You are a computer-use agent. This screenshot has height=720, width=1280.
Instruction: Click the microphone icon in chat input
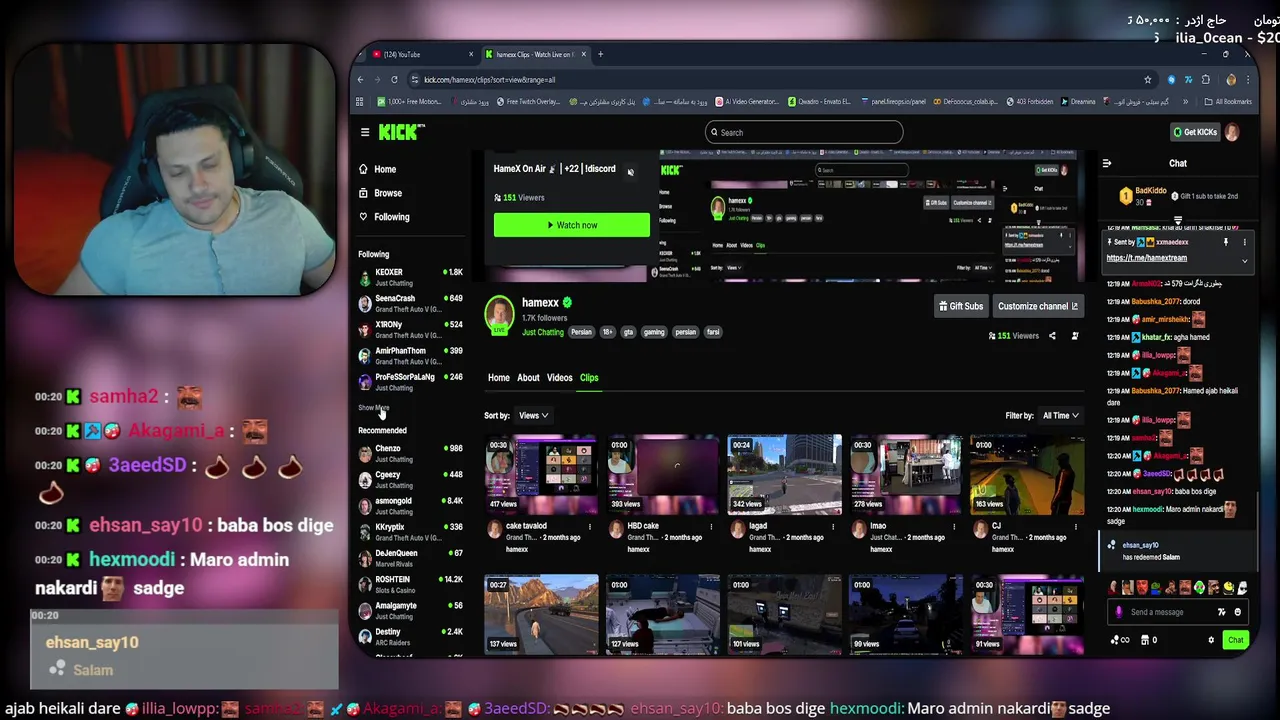[x=1118, y=612]
